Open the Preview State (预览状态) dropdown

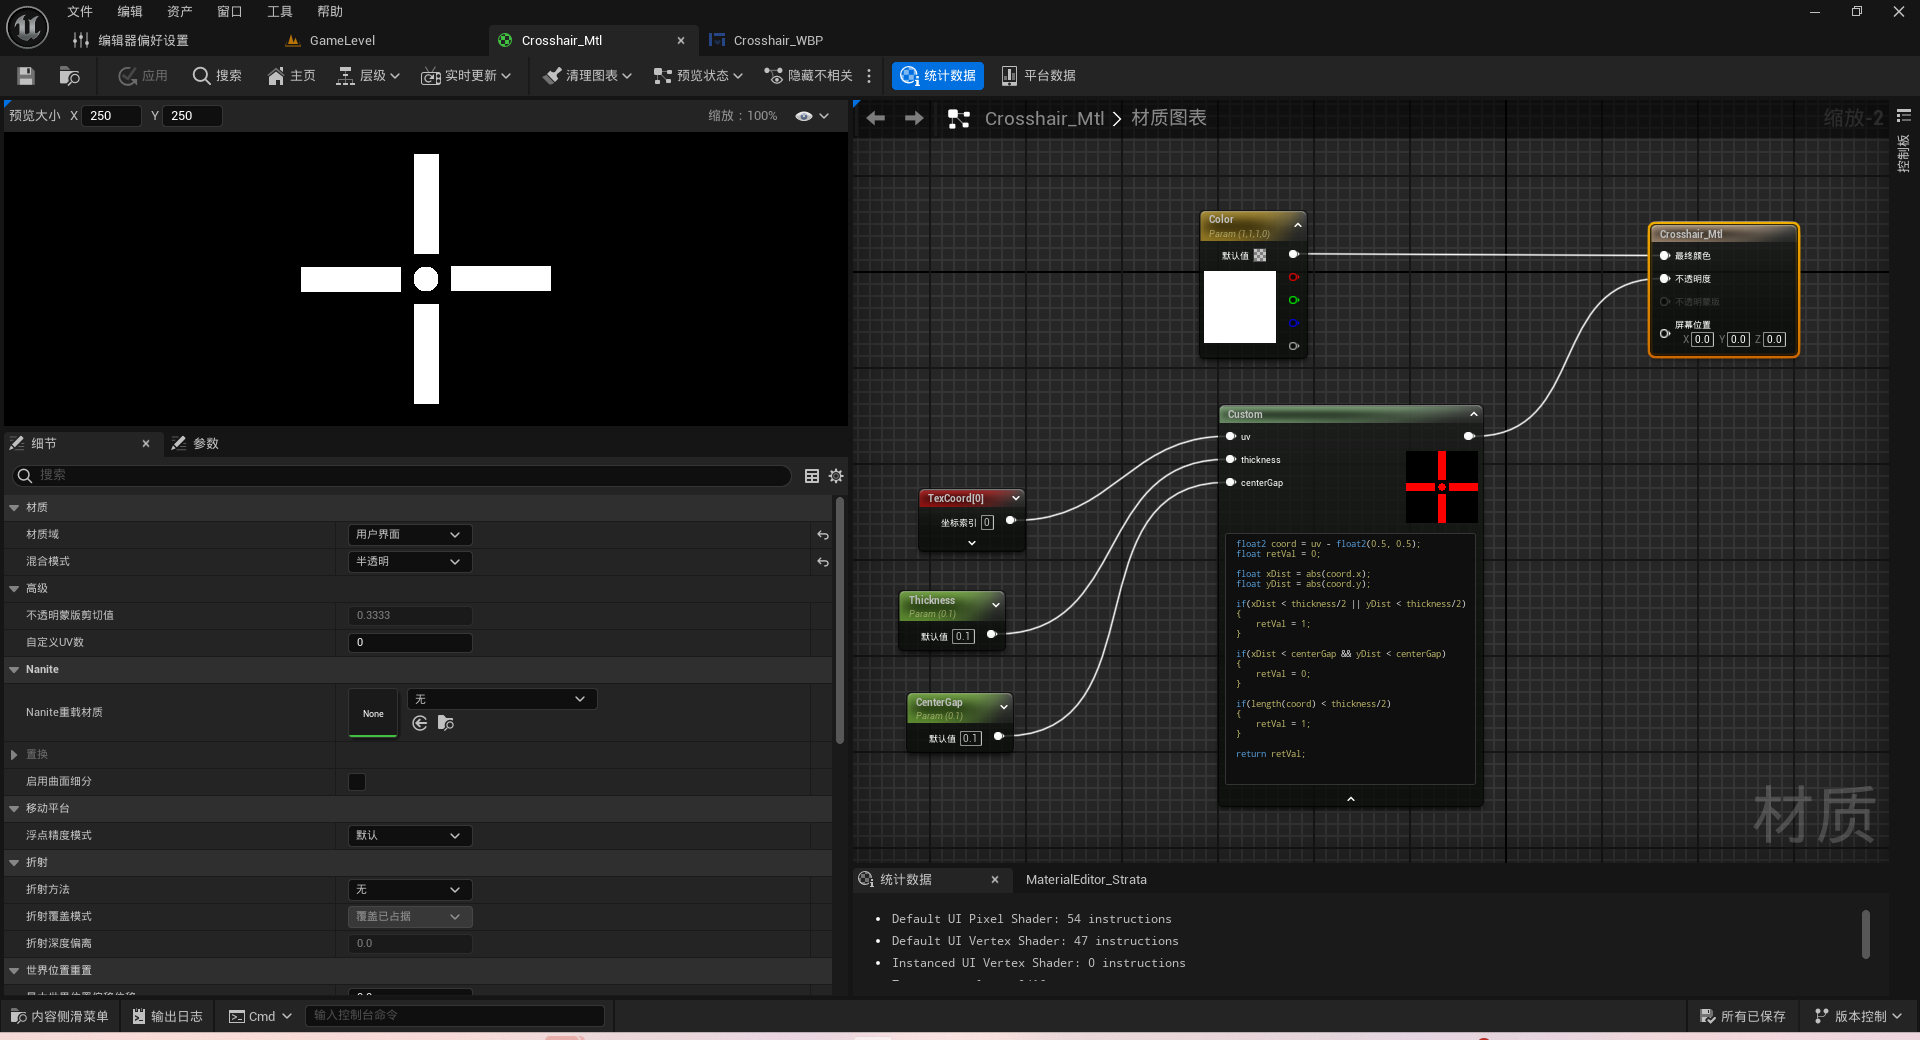[x=698, y=76]
